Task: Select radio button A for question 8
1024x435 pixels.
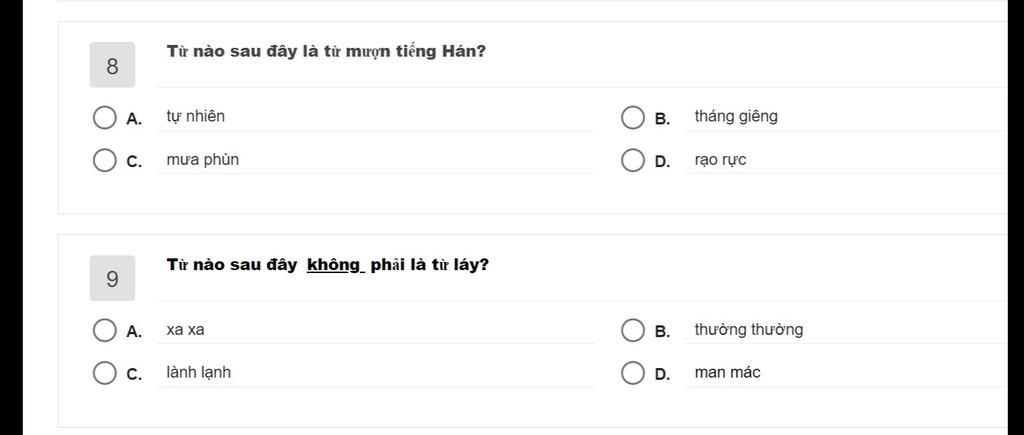Action: pos(104,118)
